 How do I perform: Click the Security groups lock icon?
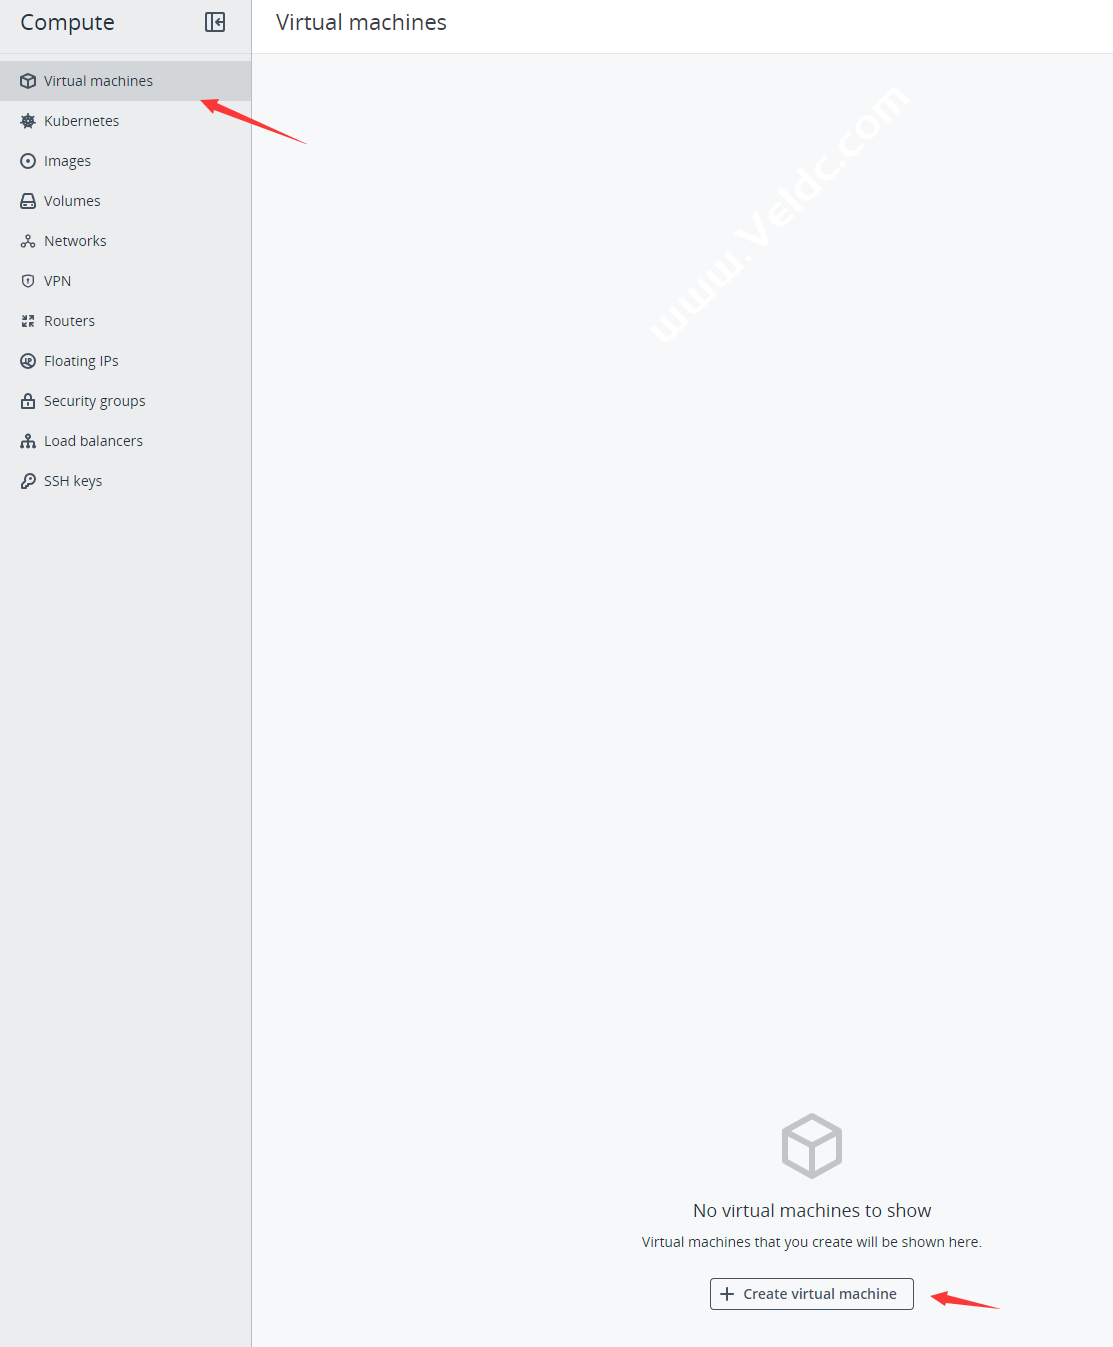28,401
